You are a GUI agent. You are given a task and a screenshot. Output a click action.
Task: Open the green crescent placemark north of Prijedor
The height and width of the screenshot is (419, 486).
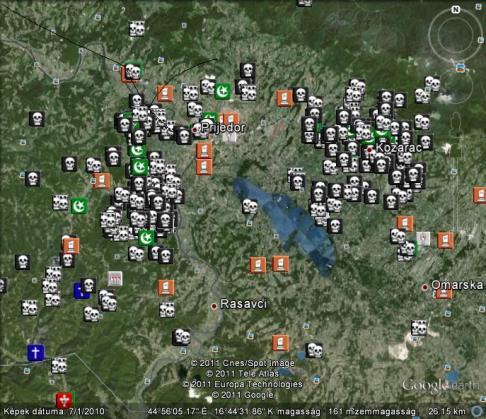tap(222, 91)
